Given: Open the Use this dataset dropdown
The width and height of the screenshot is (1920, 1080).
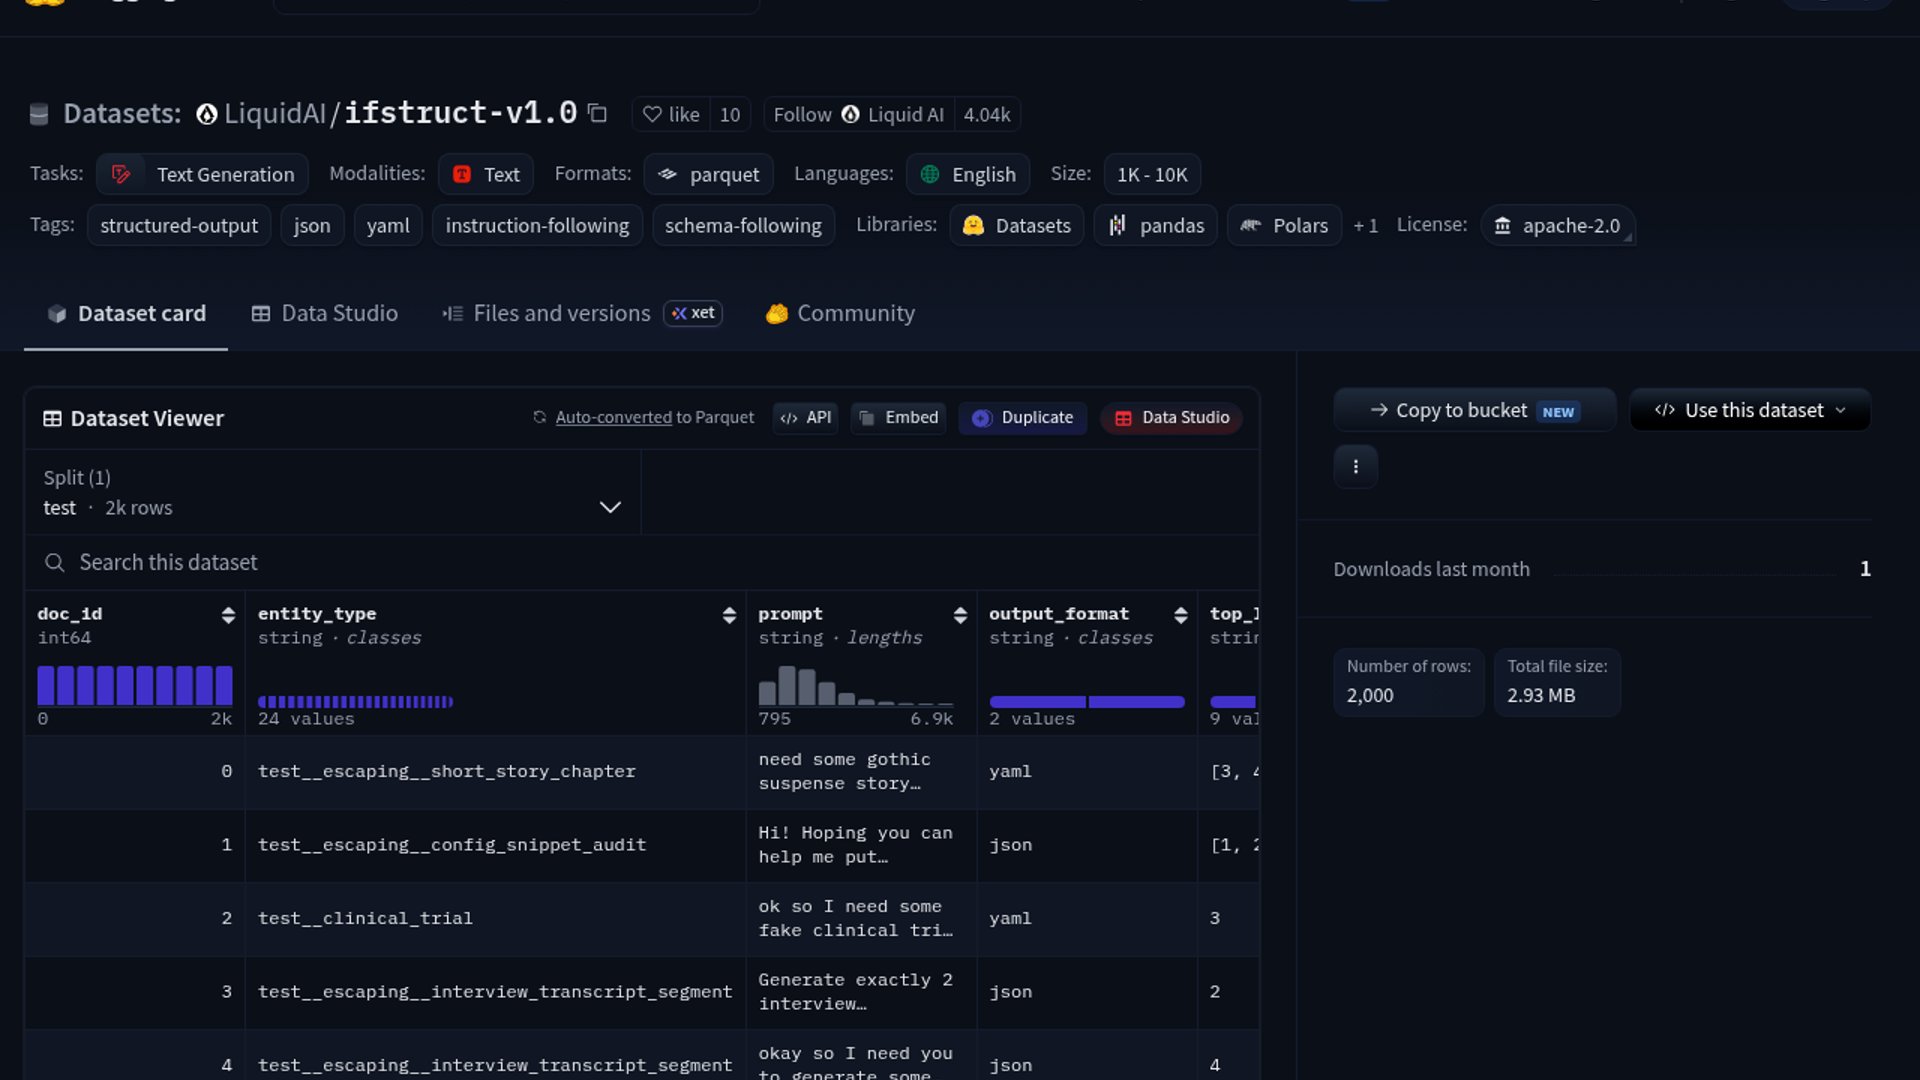Looking at the screenshot, I should pos(1750,410).
